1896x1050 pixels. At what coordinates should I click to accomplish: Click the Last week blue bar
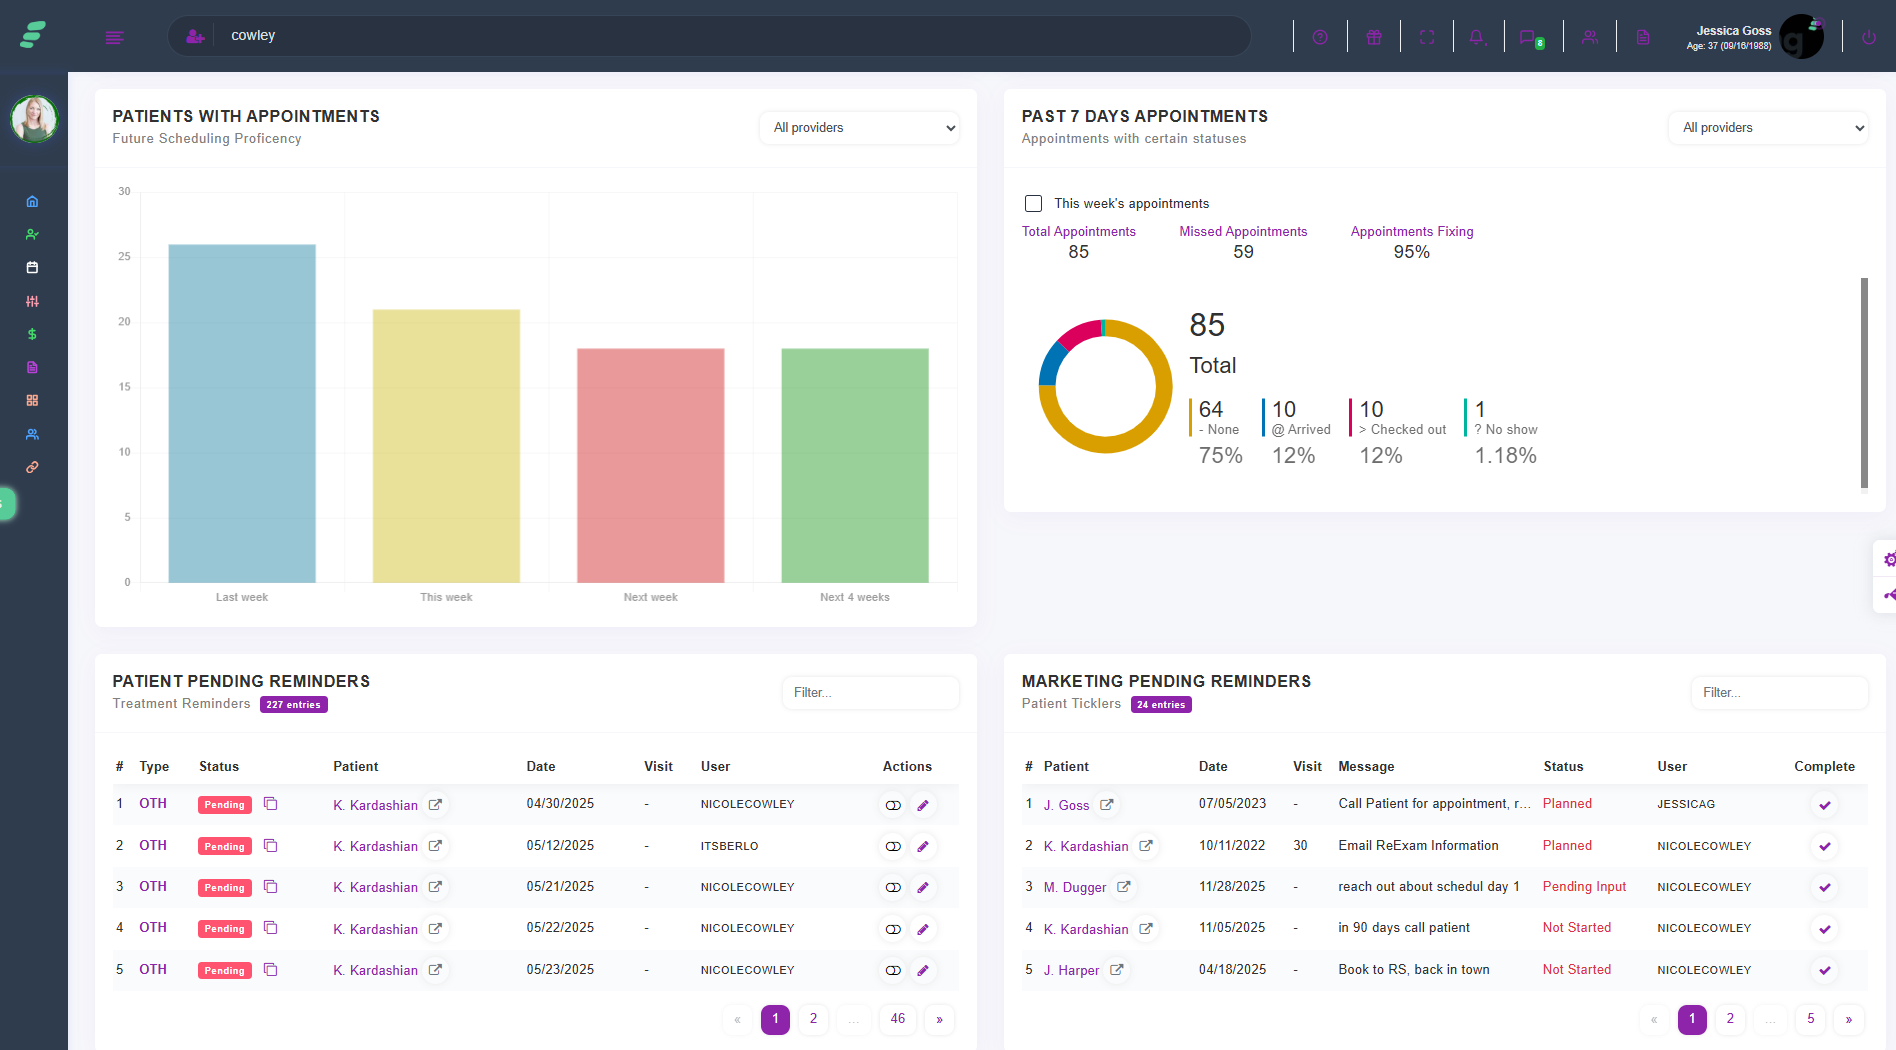[242, 413]
